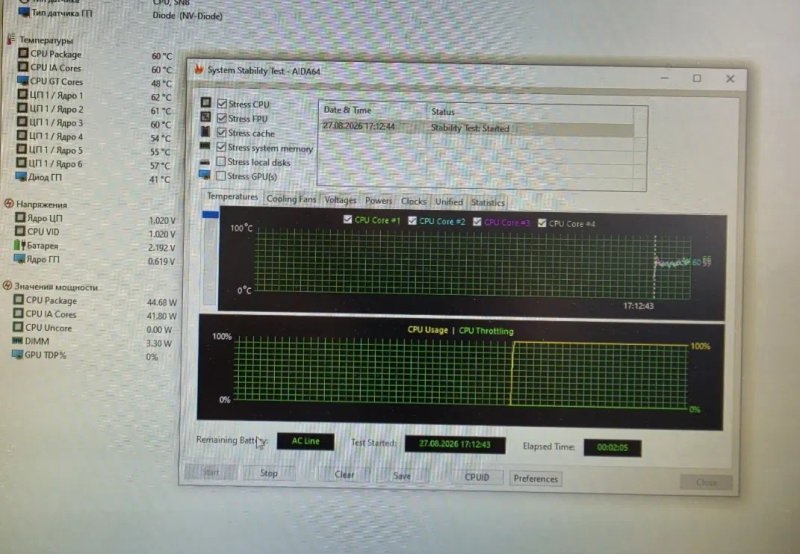Screen dimensions: 800x554
Task: Toggle CPU Core #1 graph checkbox
Action: (348, 219)
